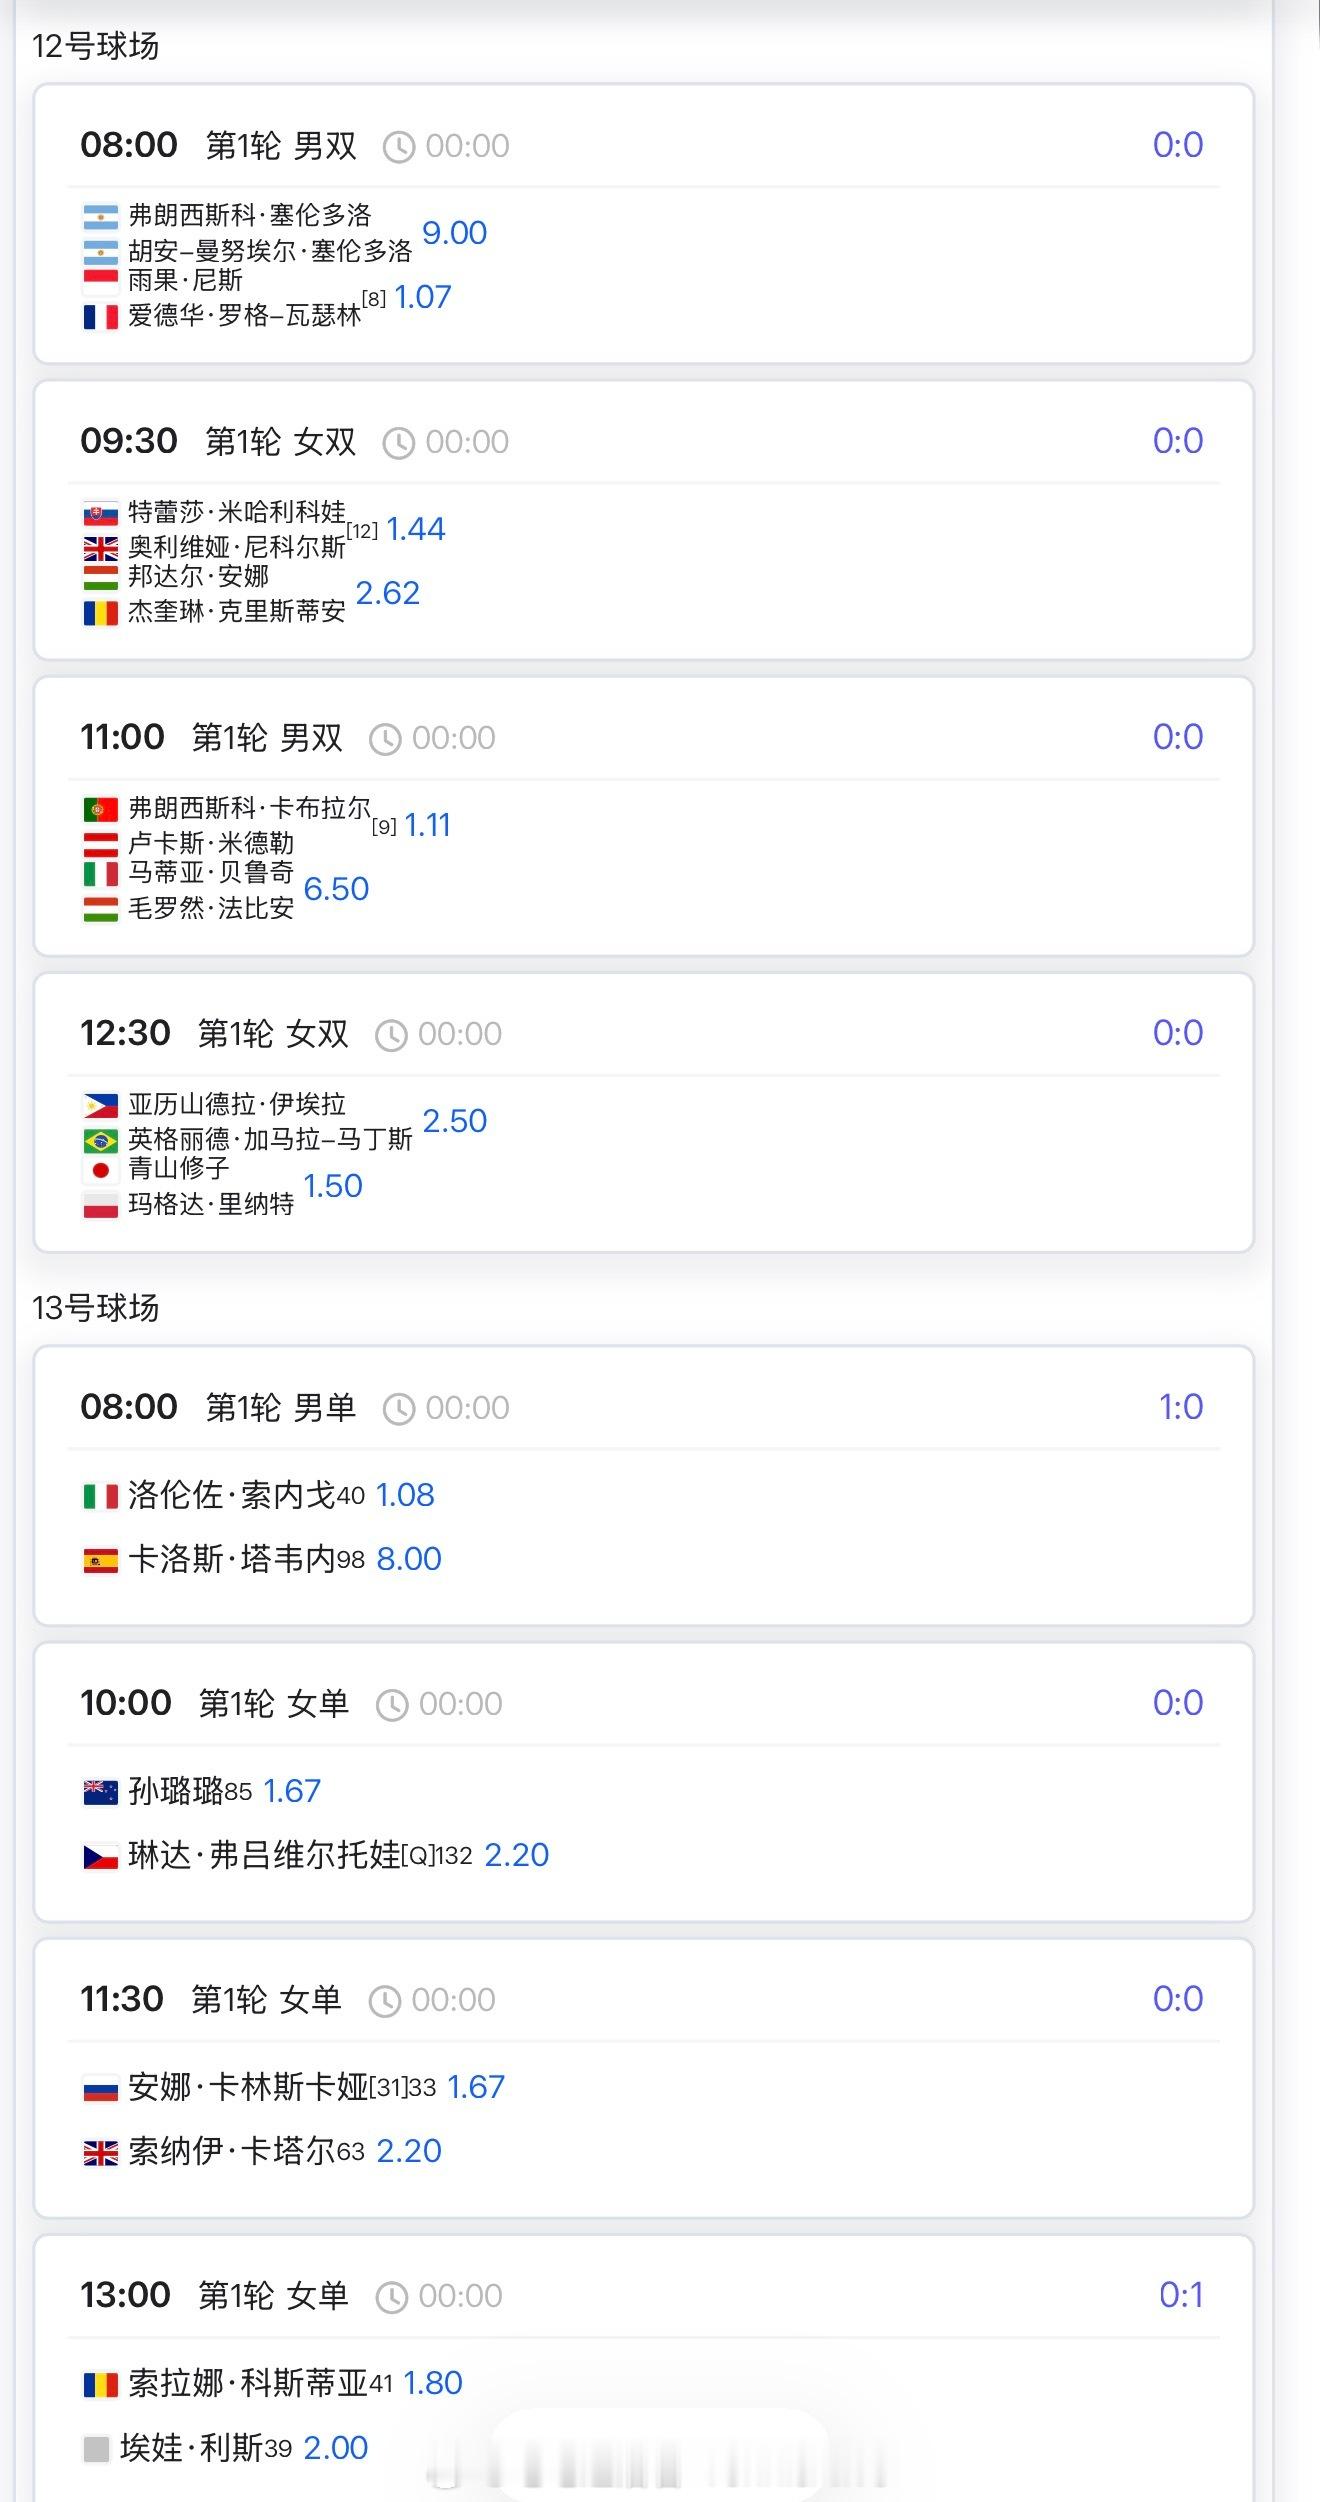Select odds 6.50 for 贝鲁奇 and 毛罗然
This screenshot has width=1320, height=2502.
[336, 889]
